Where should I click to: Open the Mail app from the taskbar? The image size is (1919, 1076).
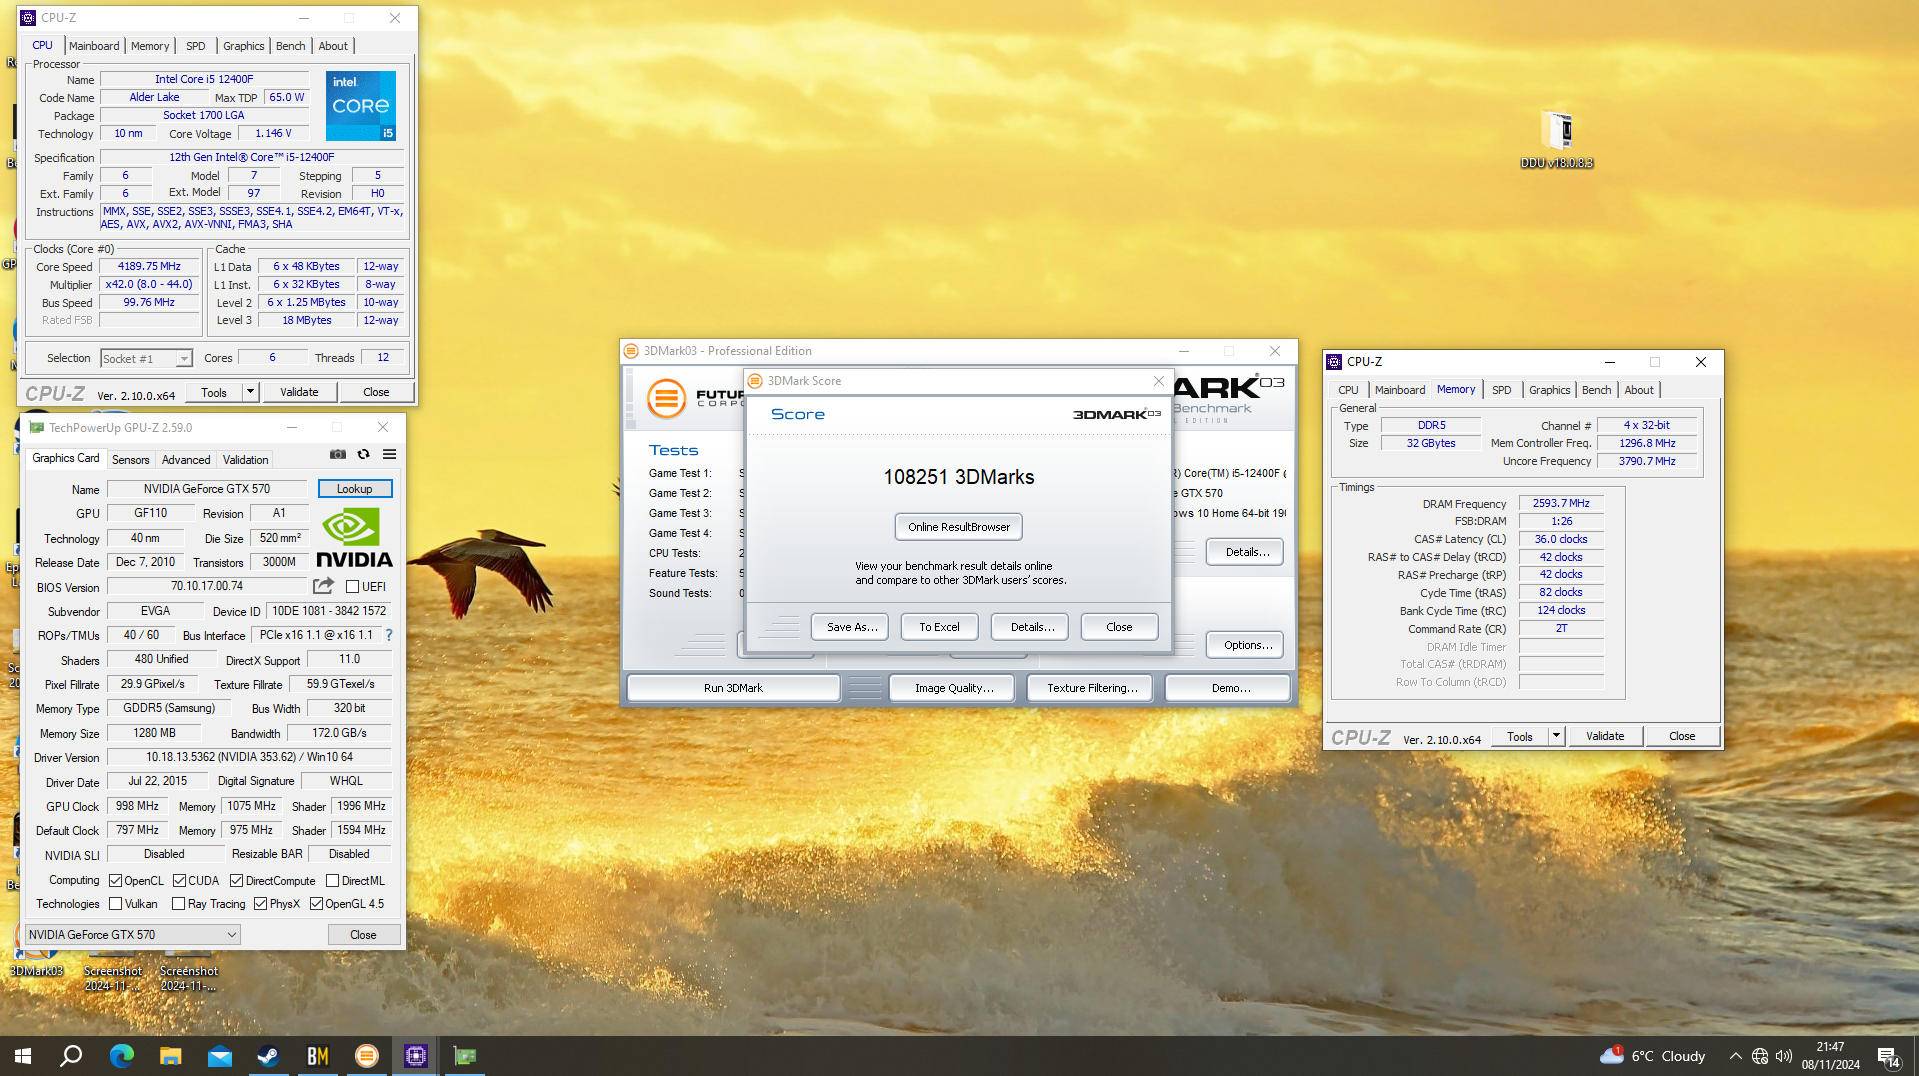click(x=219, y=1056)
